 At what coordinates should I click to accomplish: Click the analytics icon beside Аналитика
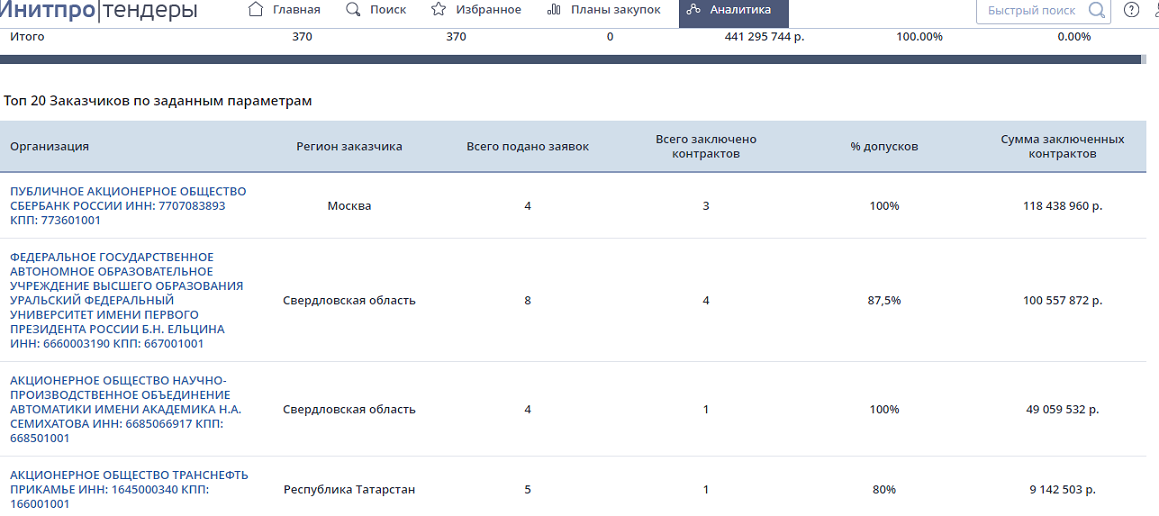point(693,10)
